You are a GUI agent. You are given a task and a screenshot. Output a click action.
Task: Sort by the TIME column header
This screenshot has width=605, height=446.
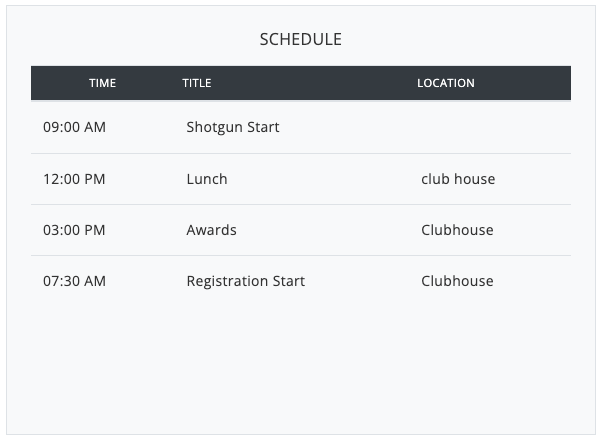pos(102,83)
